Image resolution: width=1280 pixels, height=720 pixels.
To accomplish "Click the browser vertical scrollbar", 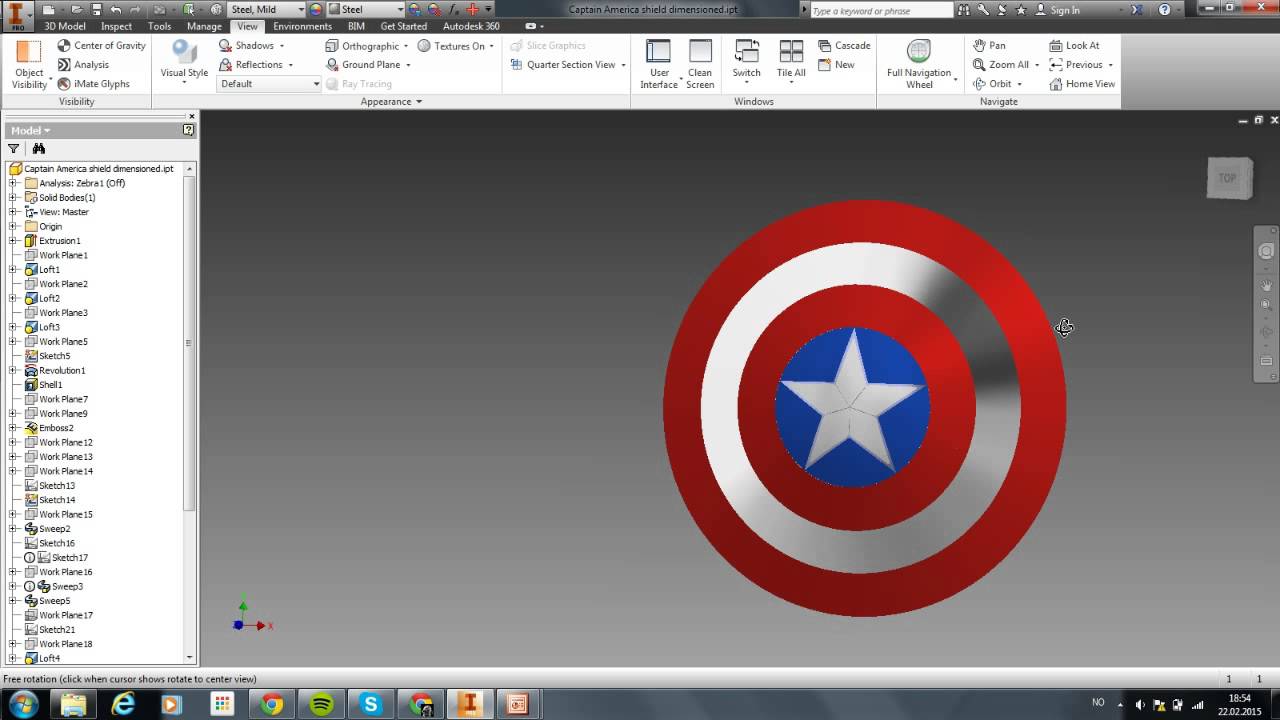I will click(x=190, y=343).
